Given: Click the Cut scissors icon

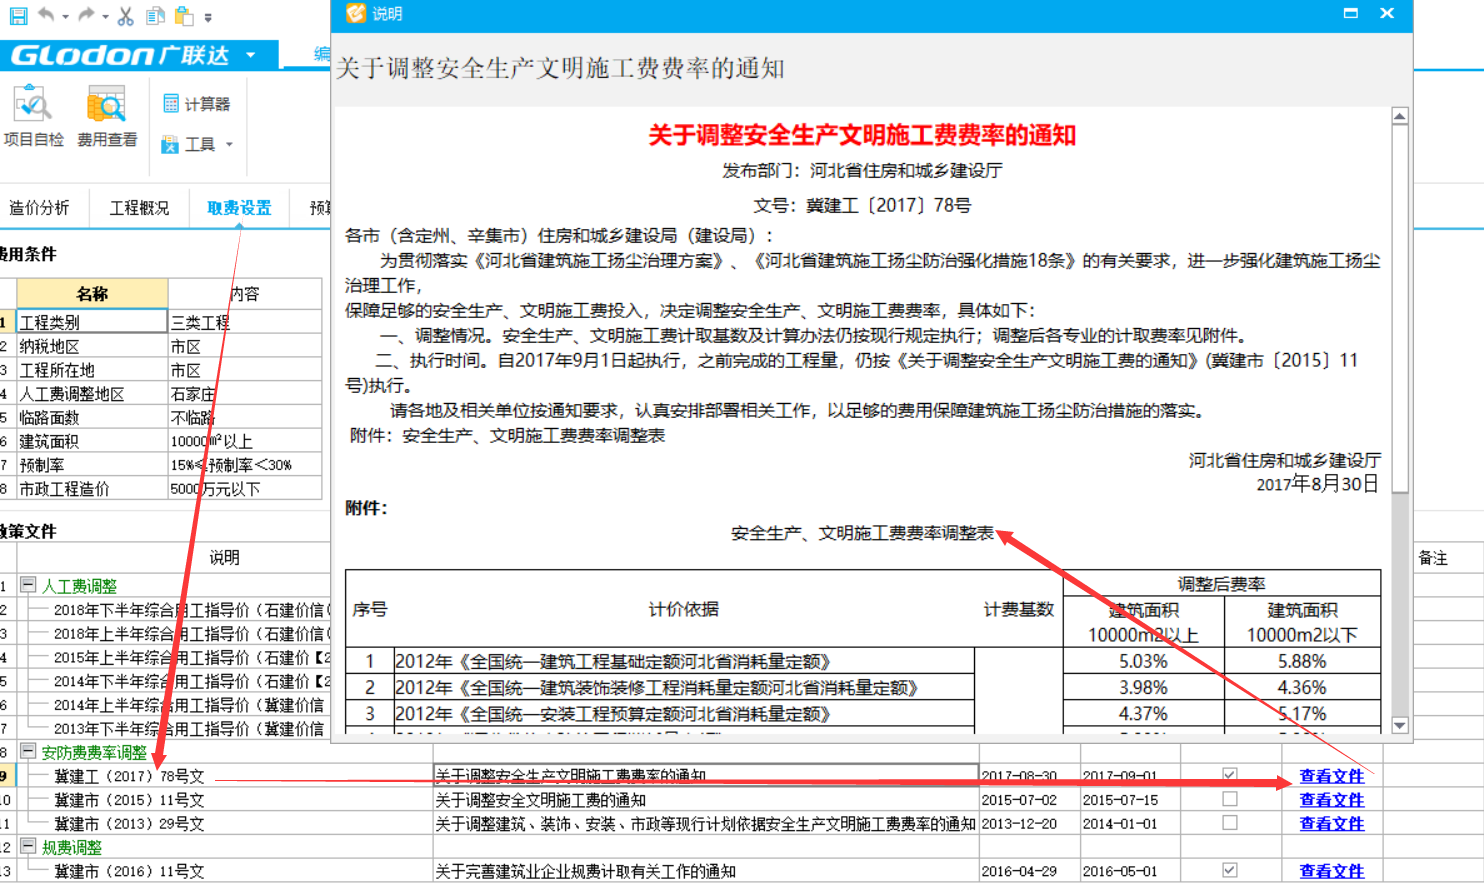Looking at the screenshot, I should click(x=125, y=15).
